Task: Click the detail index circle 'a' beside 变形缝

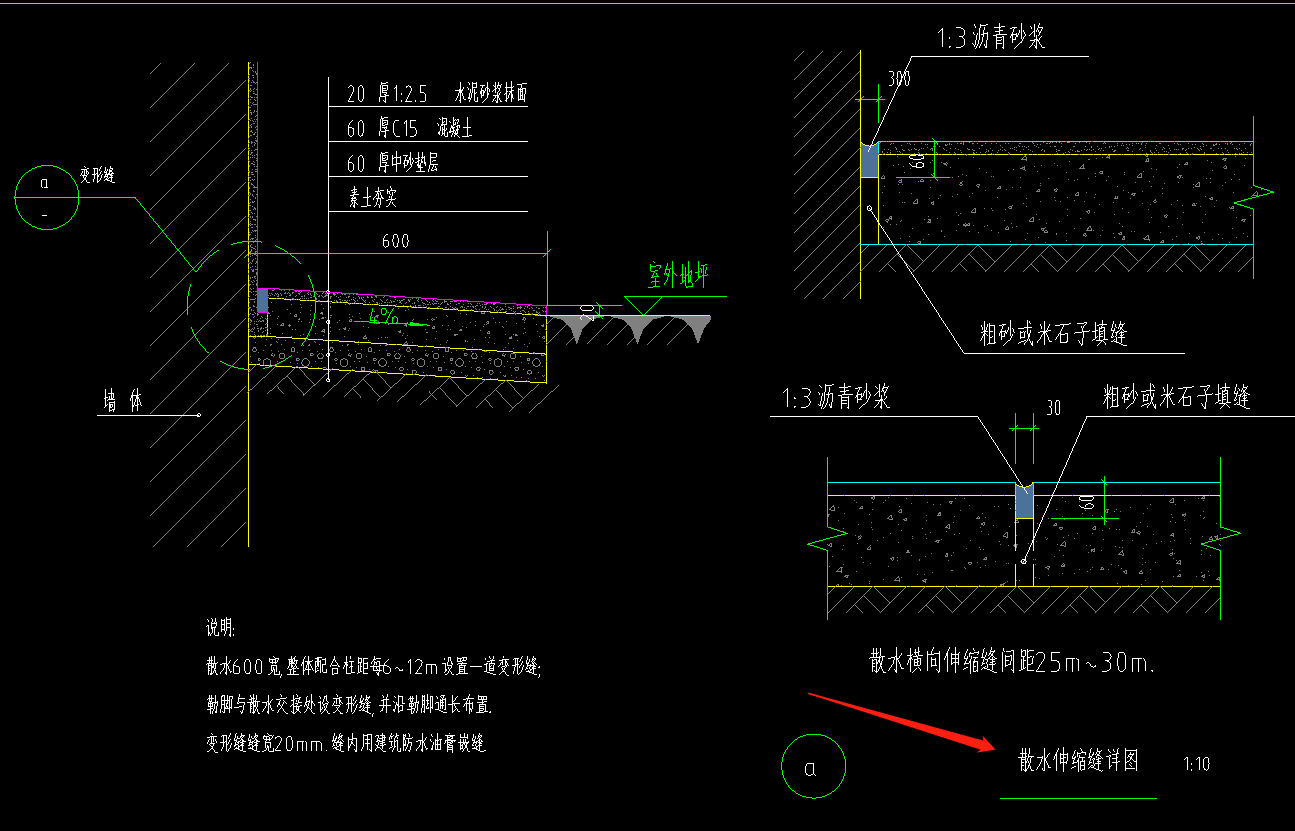Action: (x=47, y=197)
